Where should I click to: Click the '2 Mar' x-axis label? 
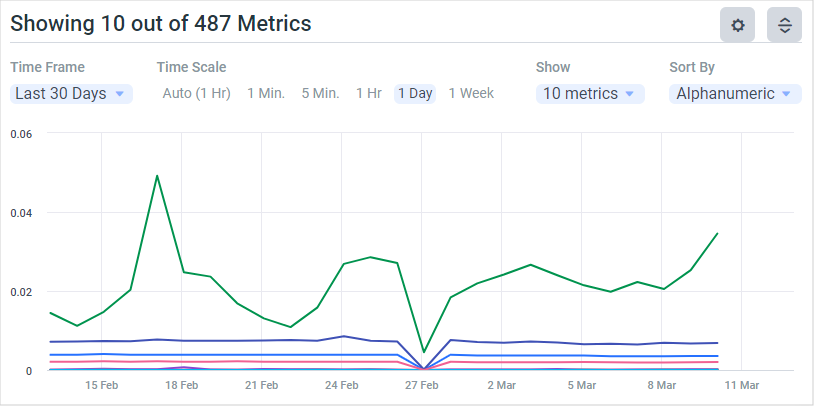[502, 385]
